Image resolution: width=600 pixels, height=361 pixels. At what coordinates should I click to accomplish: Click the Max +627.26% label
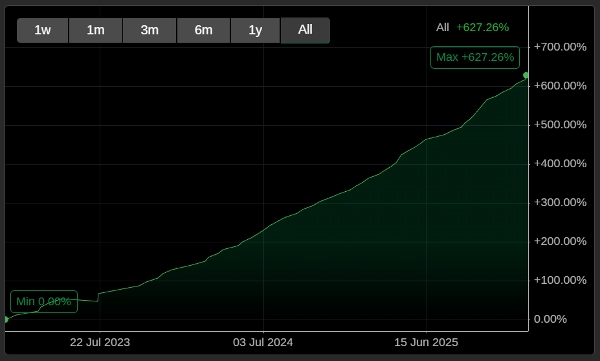coord(475,57)
